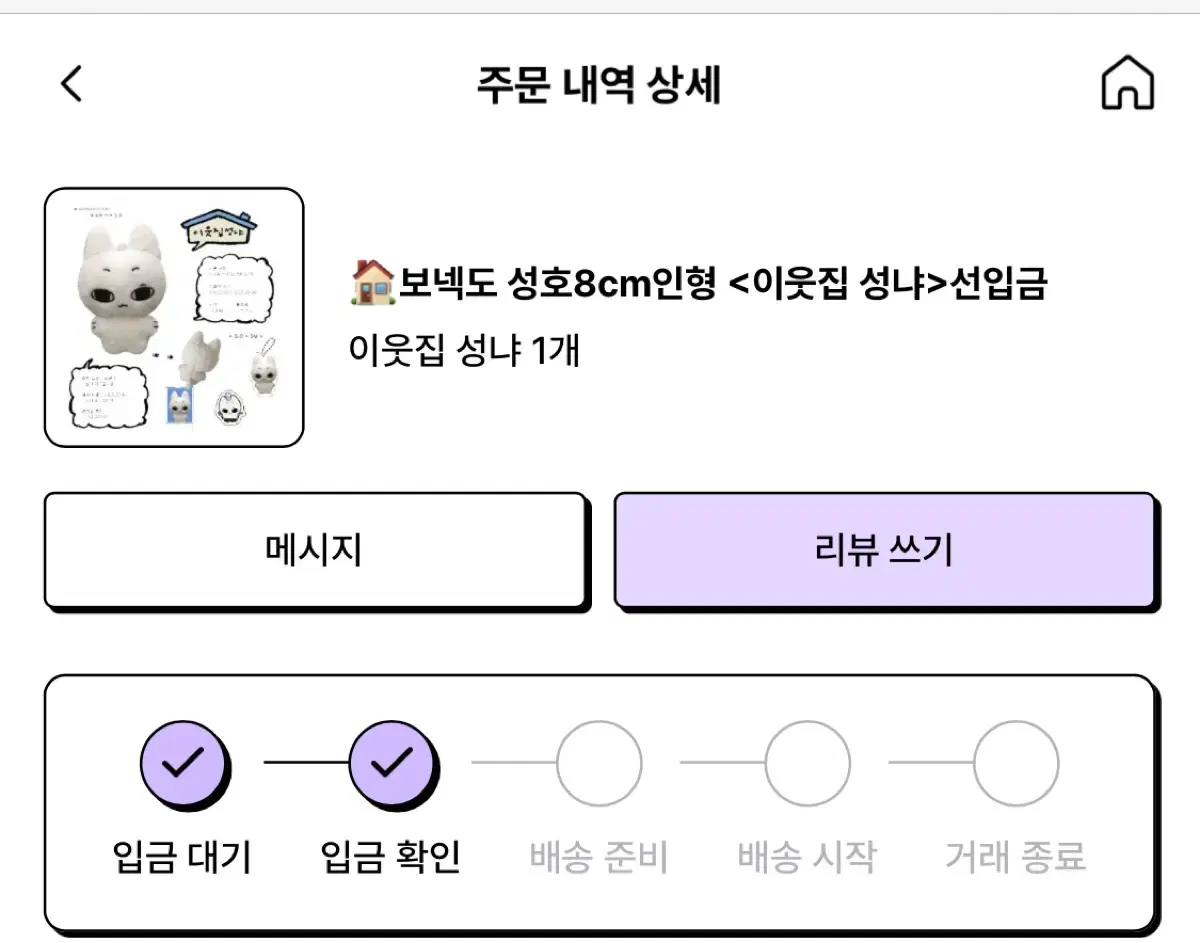The height and width of the screenshot is (943, 1200).
Task: Go back with the left chevron arrow
Action: (71, 84)
